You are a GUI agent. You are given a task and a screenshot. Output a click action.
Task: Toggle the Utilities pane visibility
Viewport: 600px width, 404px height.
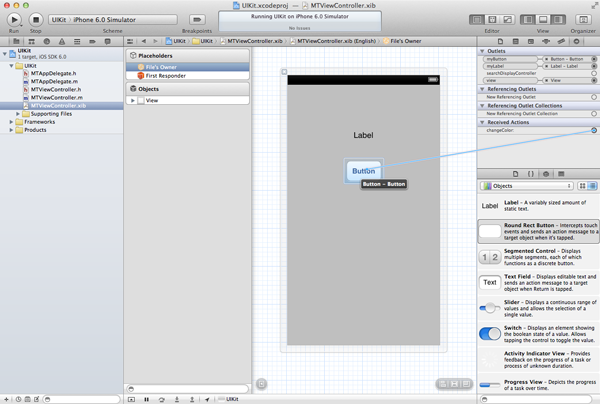[x=558, y=20]
